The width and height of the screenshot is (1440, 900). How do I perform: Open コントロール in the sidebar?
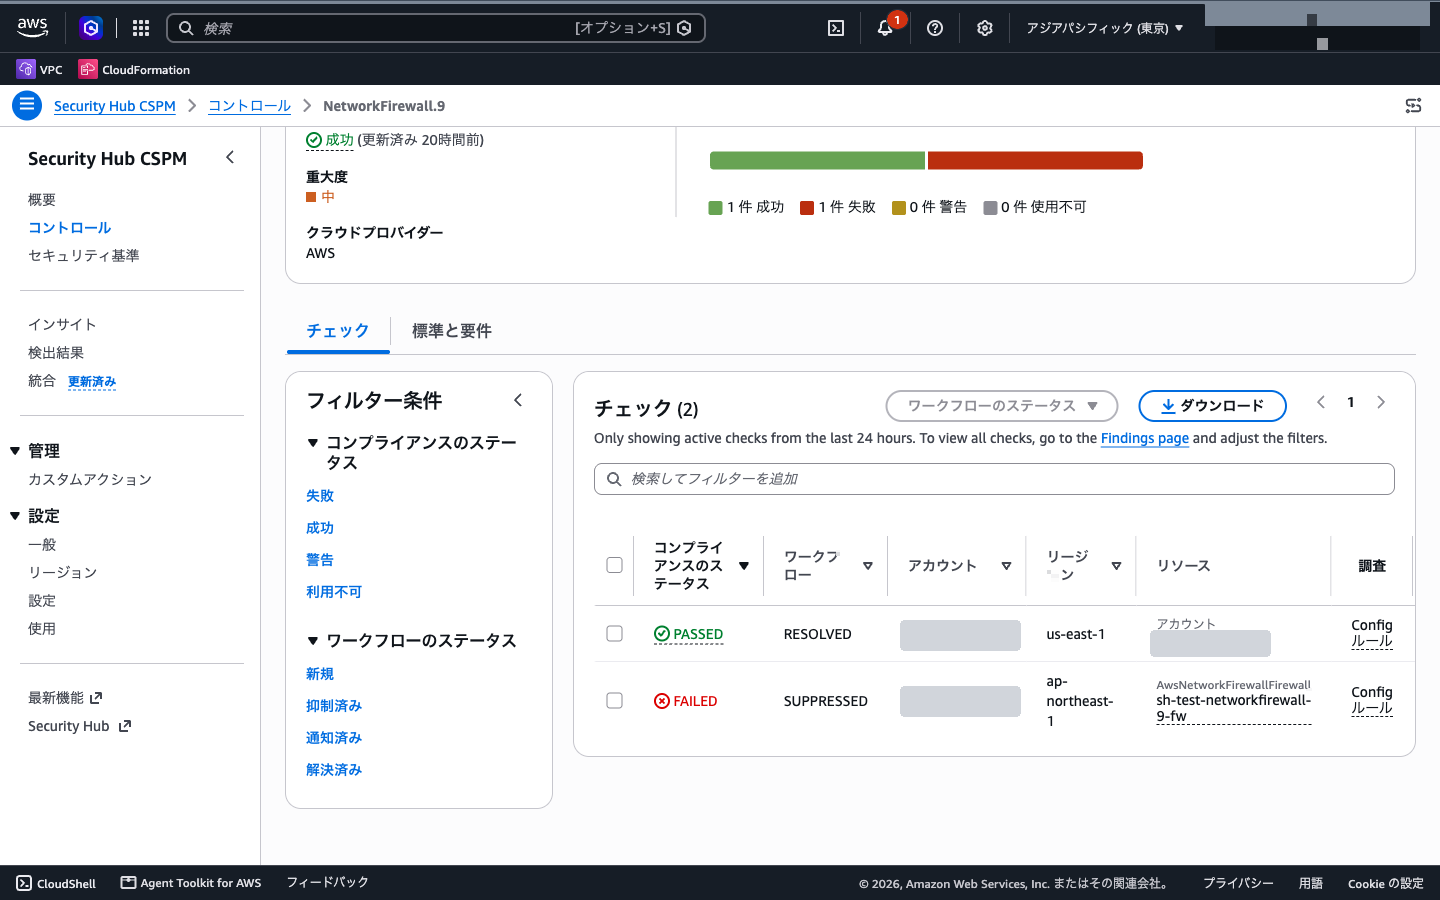[x=69, y=228]
